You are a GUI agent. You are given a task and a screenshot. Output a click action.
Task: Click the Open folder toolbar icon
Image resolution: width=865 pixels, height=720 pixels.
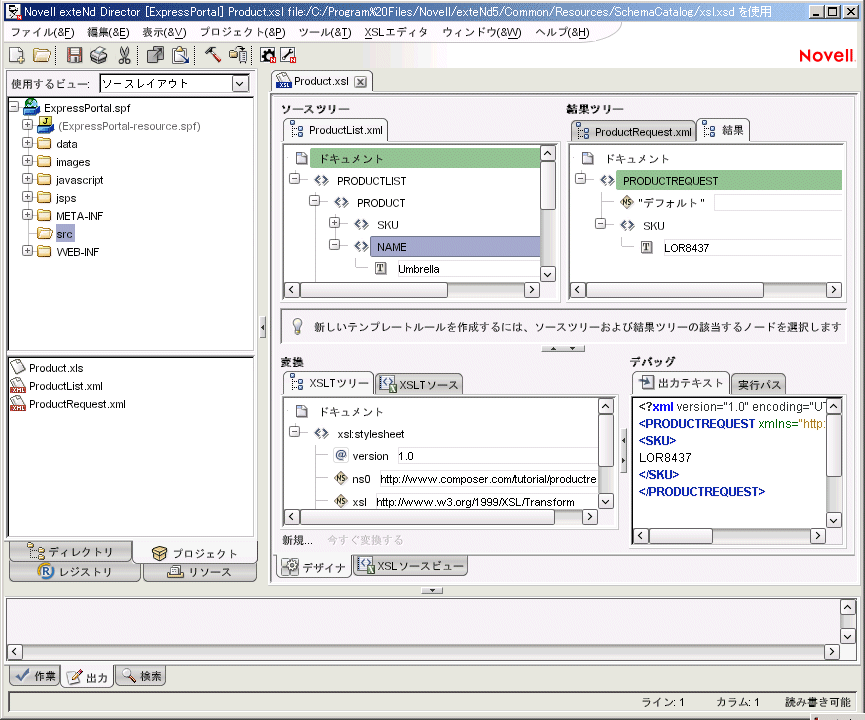(42, 55)
